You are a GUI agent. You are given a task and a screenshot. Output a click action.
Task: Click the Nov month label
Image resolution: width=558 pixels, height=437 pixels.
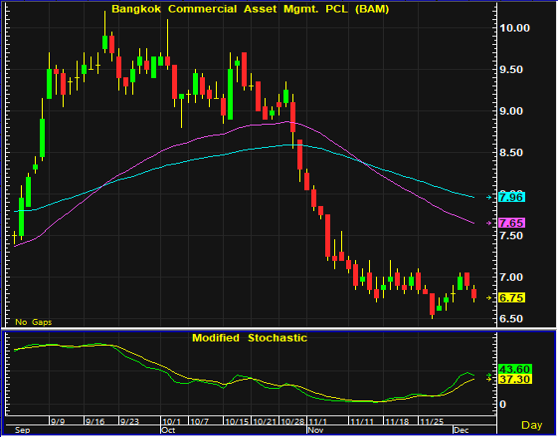coord(315,430)
